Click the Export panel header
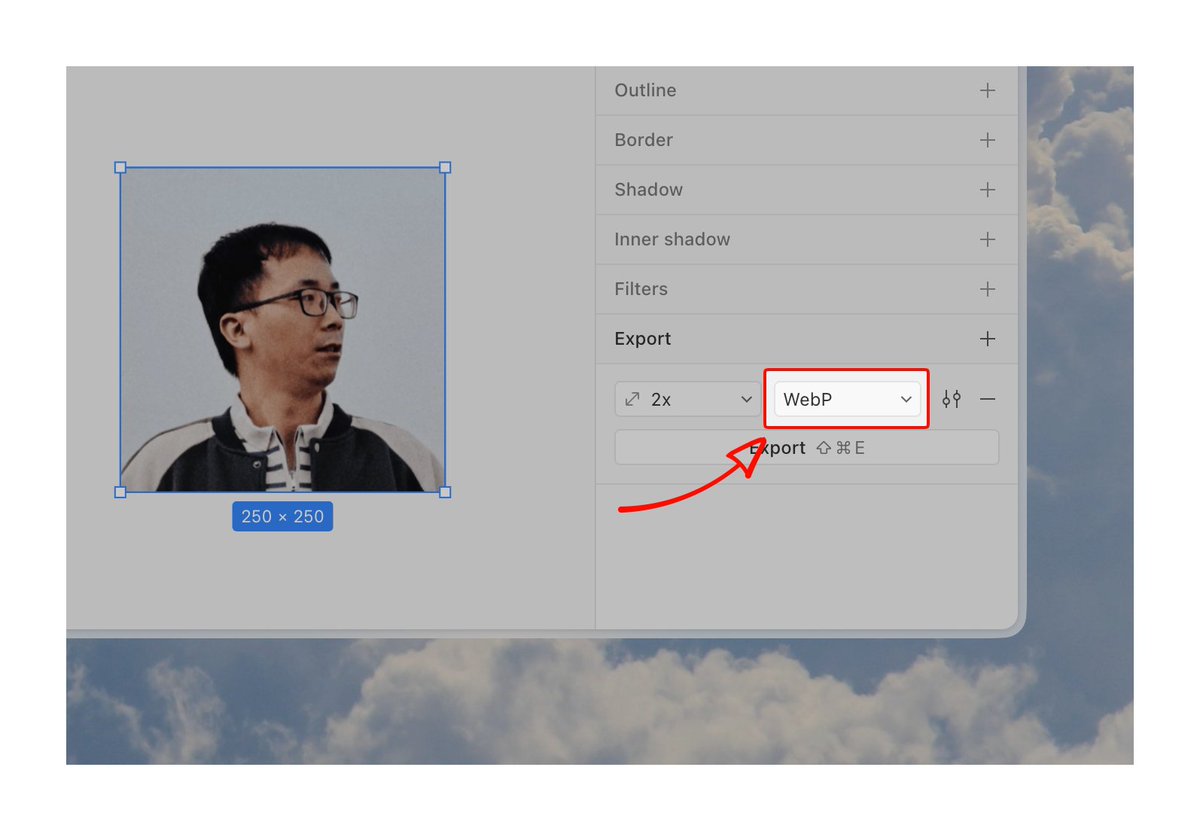 pos(643,338)
